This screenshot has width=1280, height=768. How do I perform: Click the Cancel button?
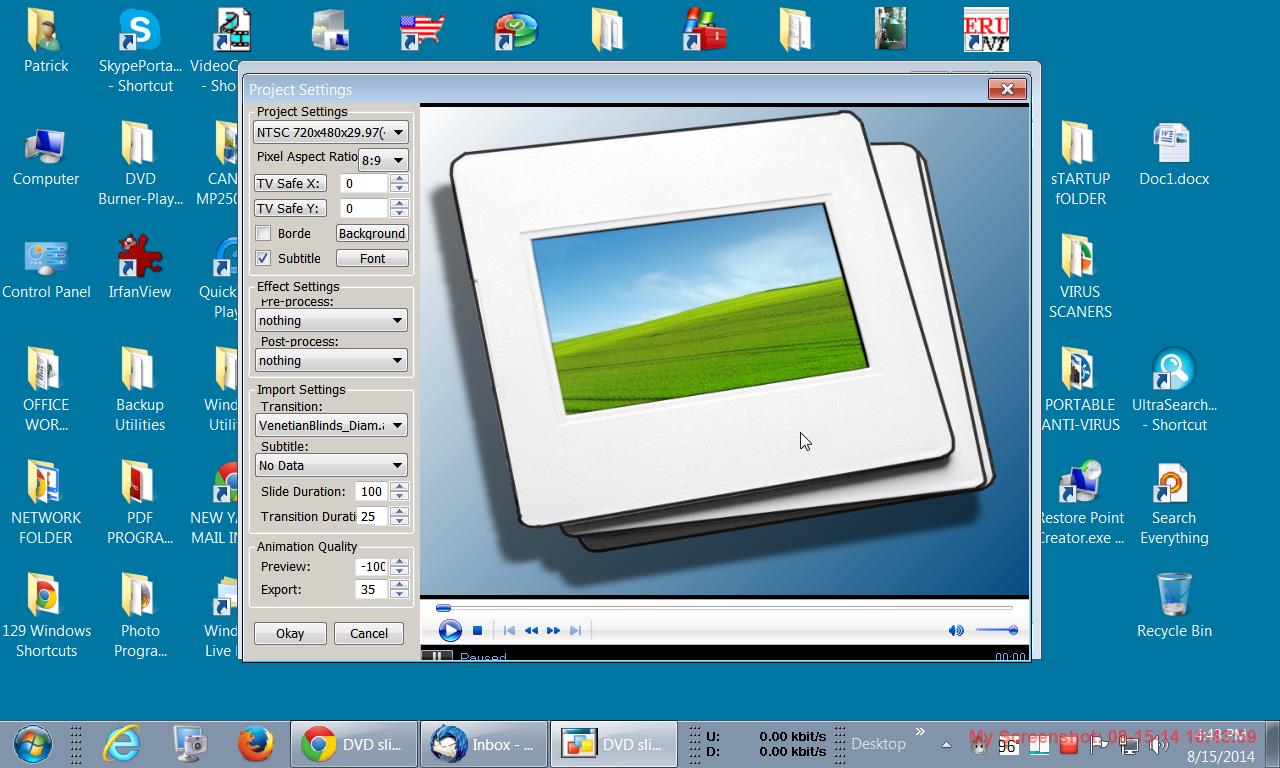369,633
